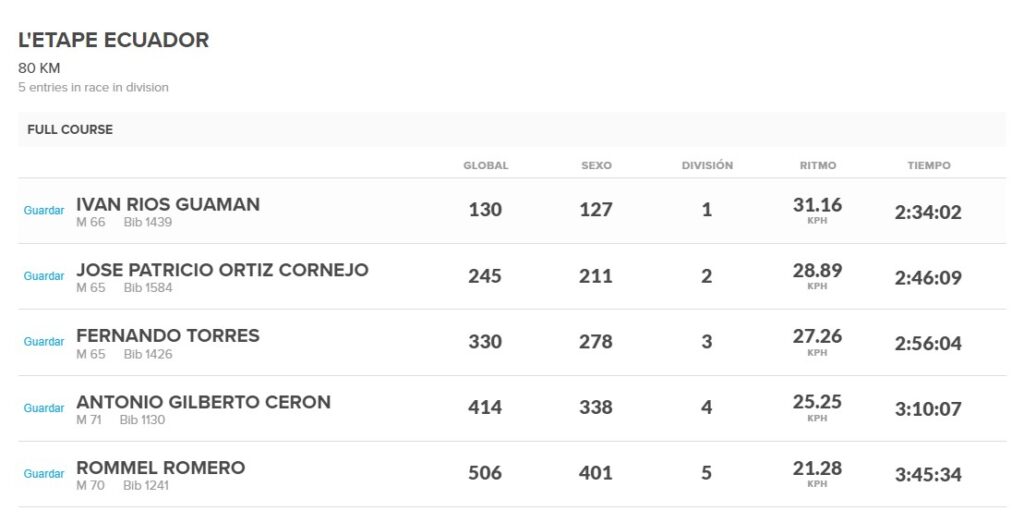Click pace value 21.28 KPH

[817, 473]
